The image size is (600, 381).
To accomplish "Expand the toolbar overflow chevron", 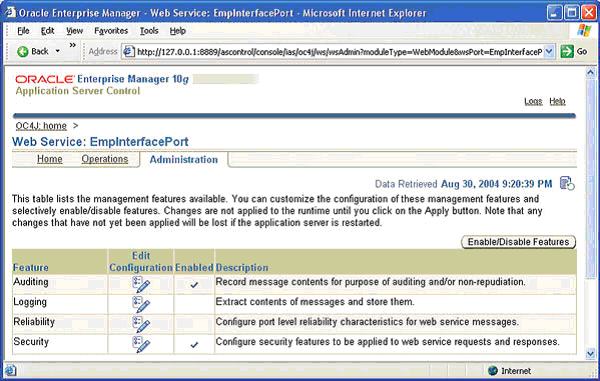I will (72, 45).
